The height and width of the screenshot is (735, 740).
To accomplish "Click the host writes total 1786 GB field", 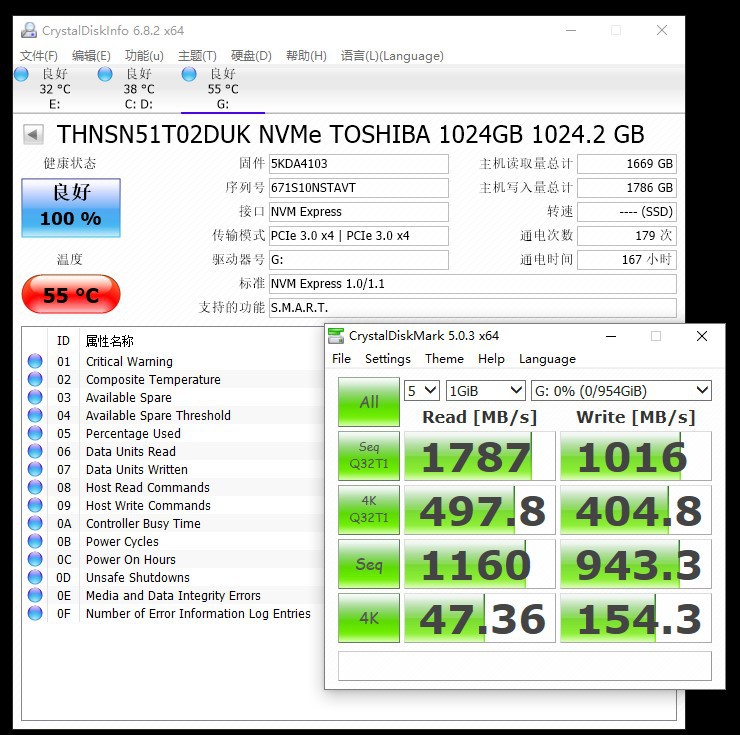I will 627,188.
